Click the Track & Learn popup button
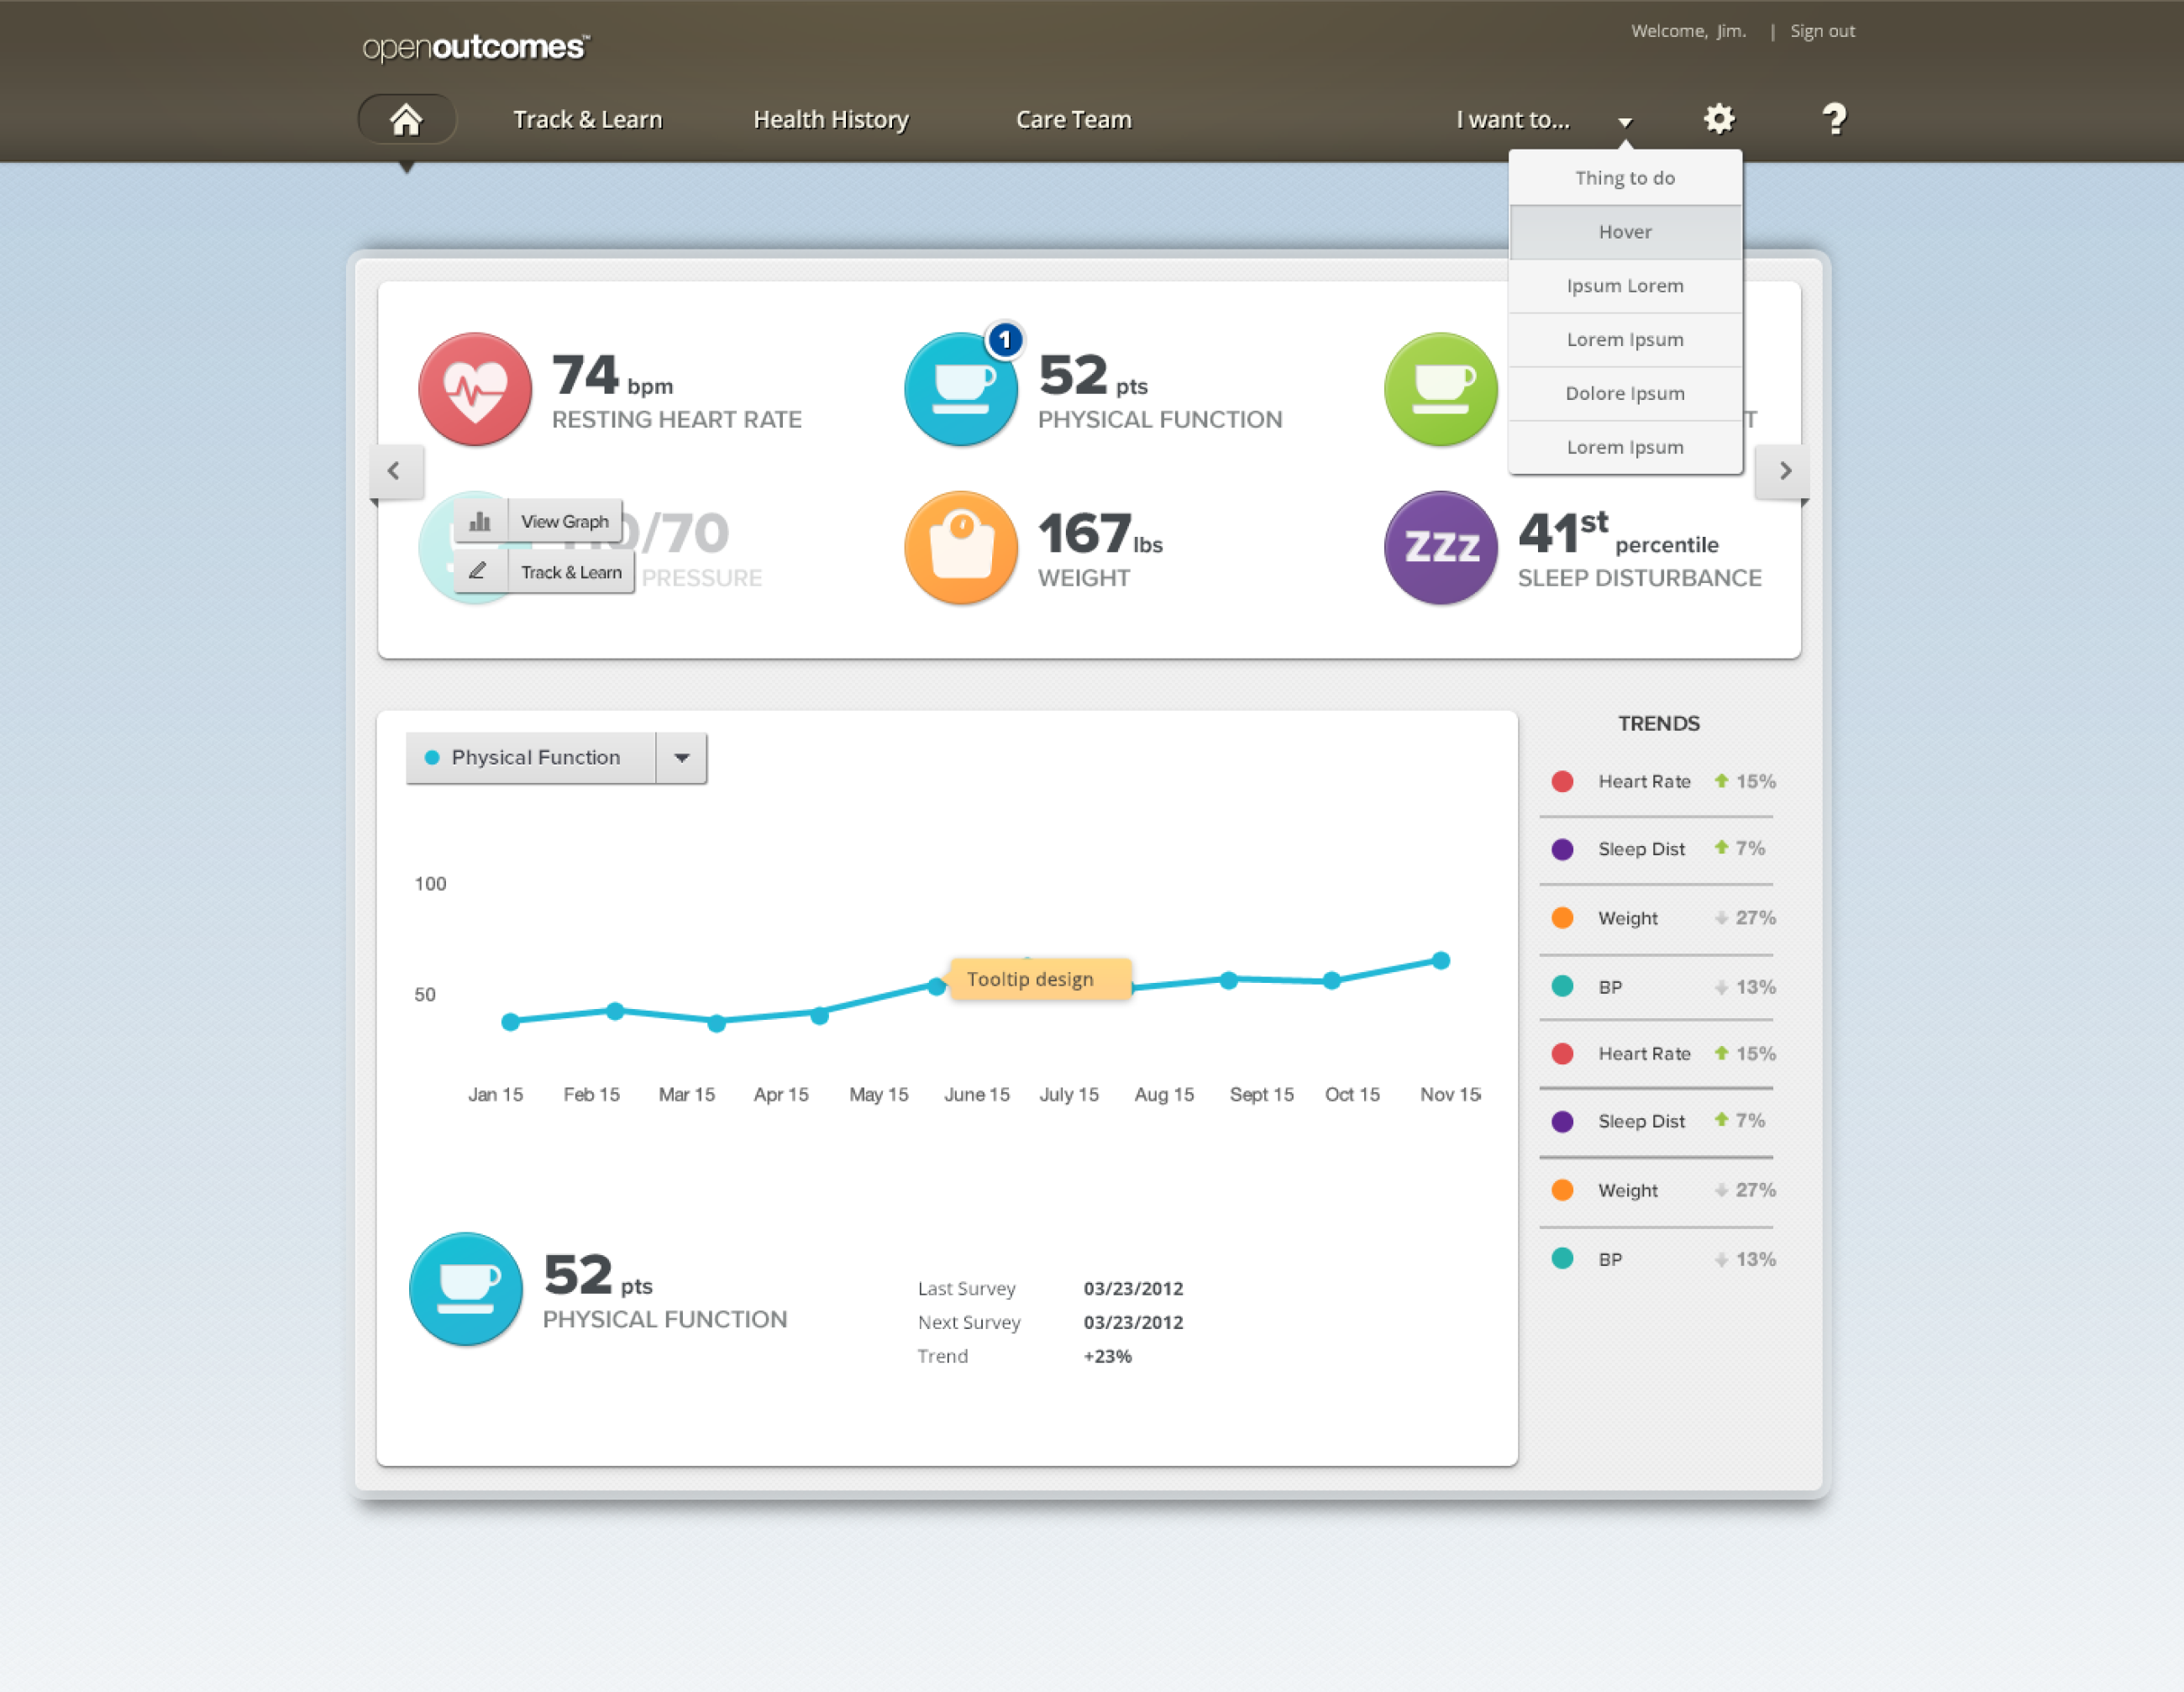The height and width of the screenshot is (1692, 2184). coord(570,572)
